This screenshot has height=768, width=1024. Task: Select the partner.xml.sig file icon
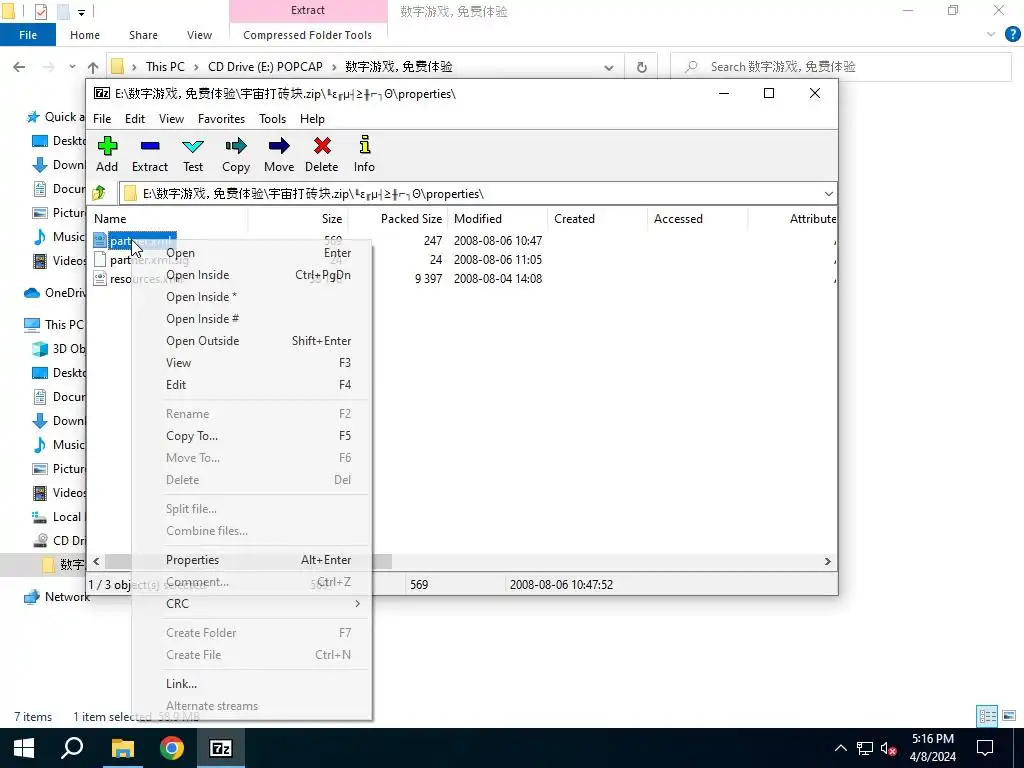click(100, 260)
